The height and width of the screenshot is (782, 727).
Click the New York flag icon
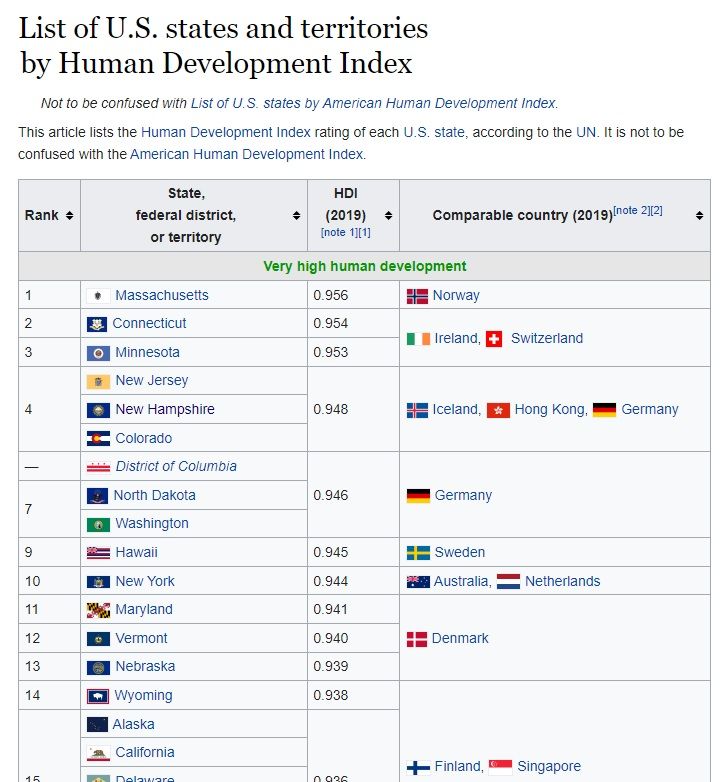pyautogui.click(x=98, y=582)
